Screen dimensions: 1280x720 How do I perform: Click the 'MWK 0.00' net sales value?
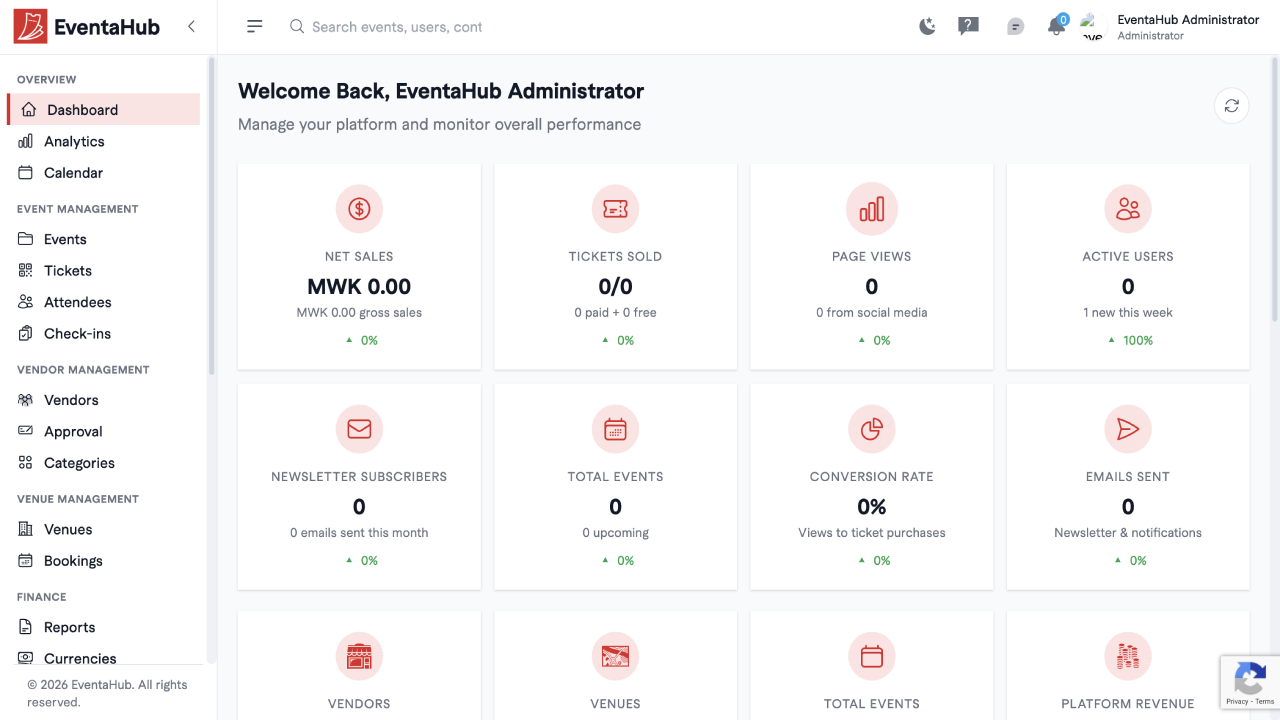click(359, 287)
